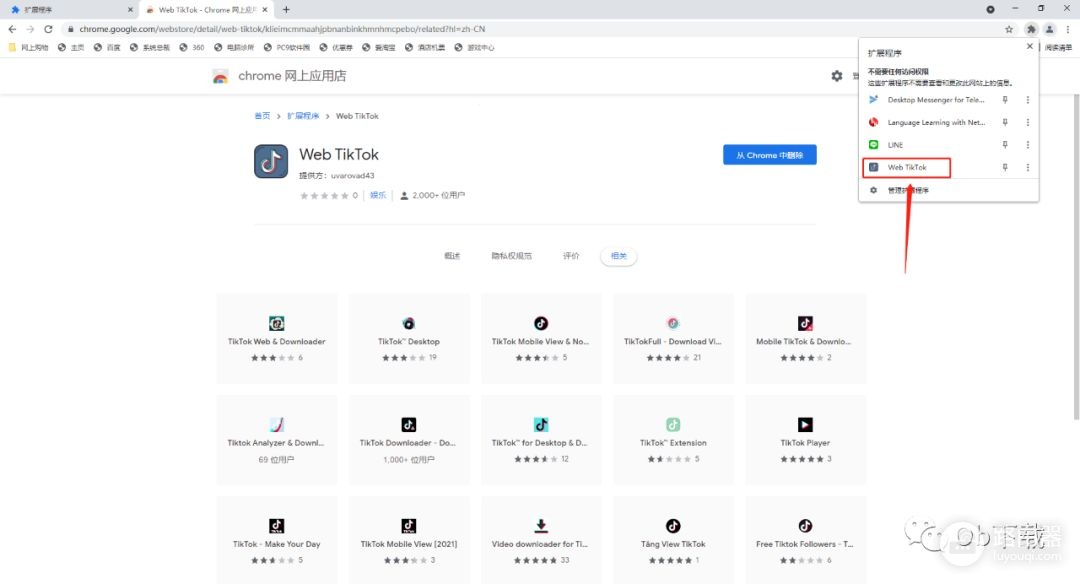Click the TikTok Extension green icon
The image size is (1080, 584).
(x=673, y=424)
